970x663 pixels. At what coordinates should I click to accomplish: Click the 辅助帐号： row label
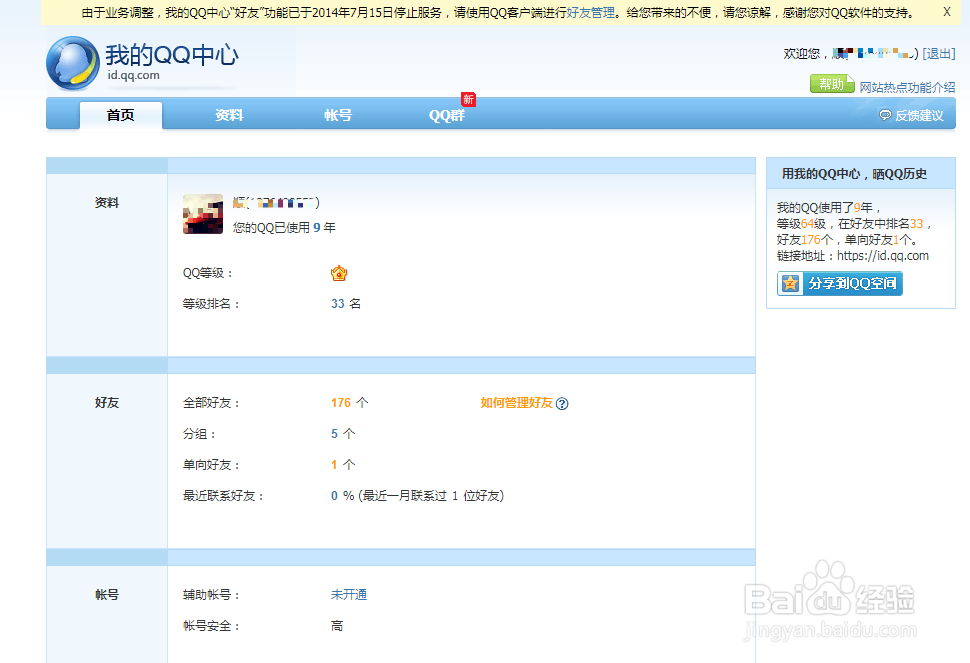click(211, 594)
